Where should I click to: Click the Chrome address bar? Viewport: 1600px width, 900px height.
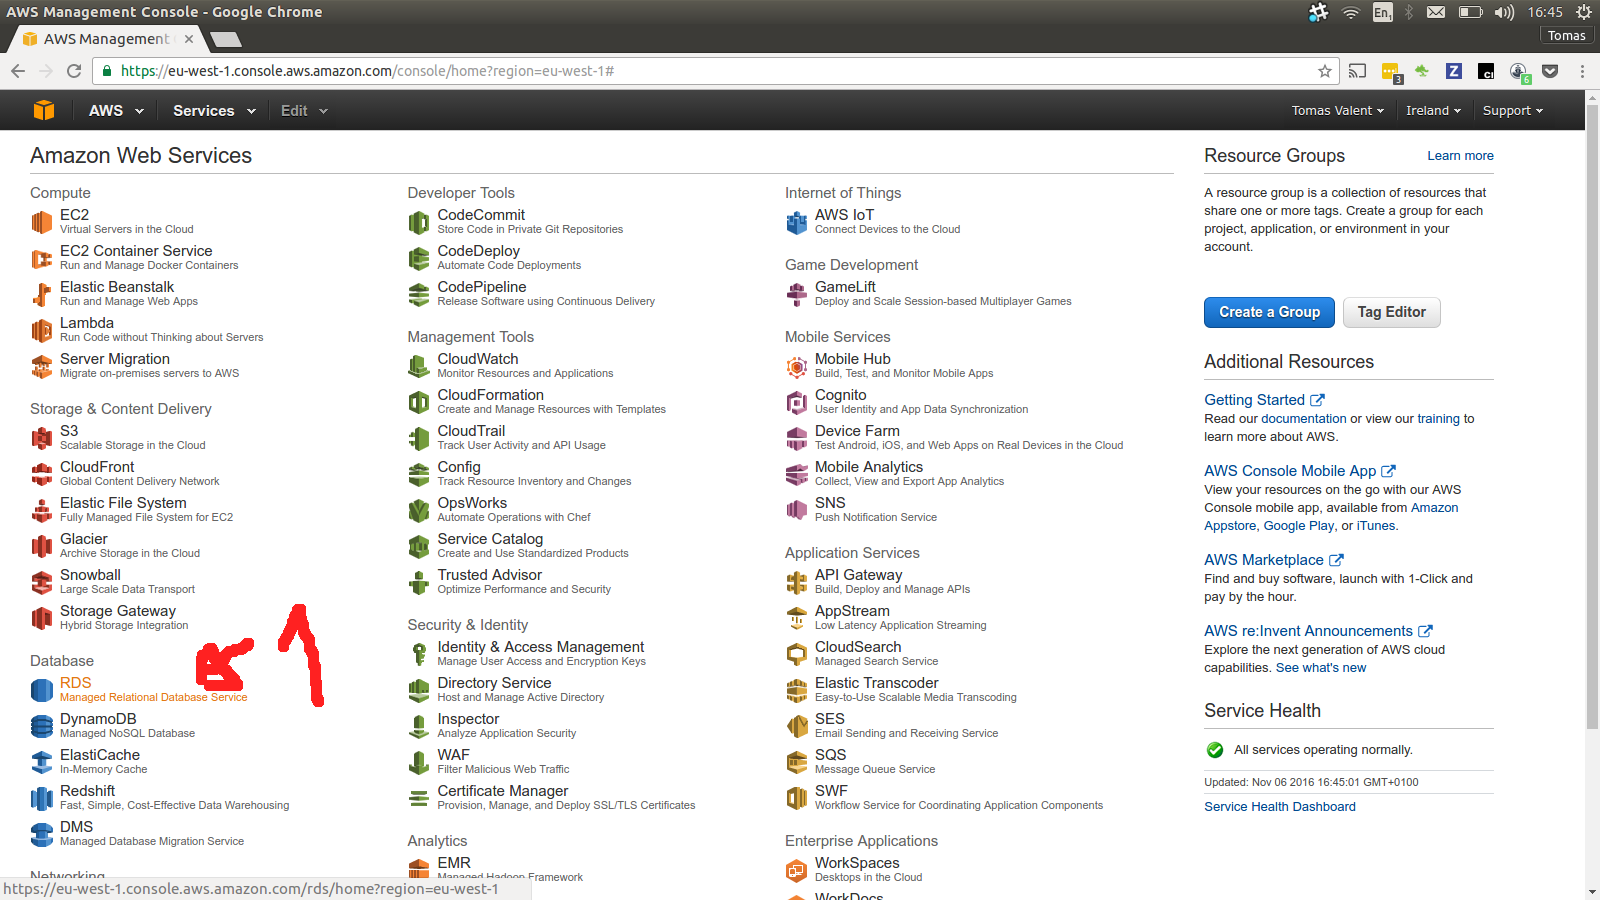pos(715,71)
